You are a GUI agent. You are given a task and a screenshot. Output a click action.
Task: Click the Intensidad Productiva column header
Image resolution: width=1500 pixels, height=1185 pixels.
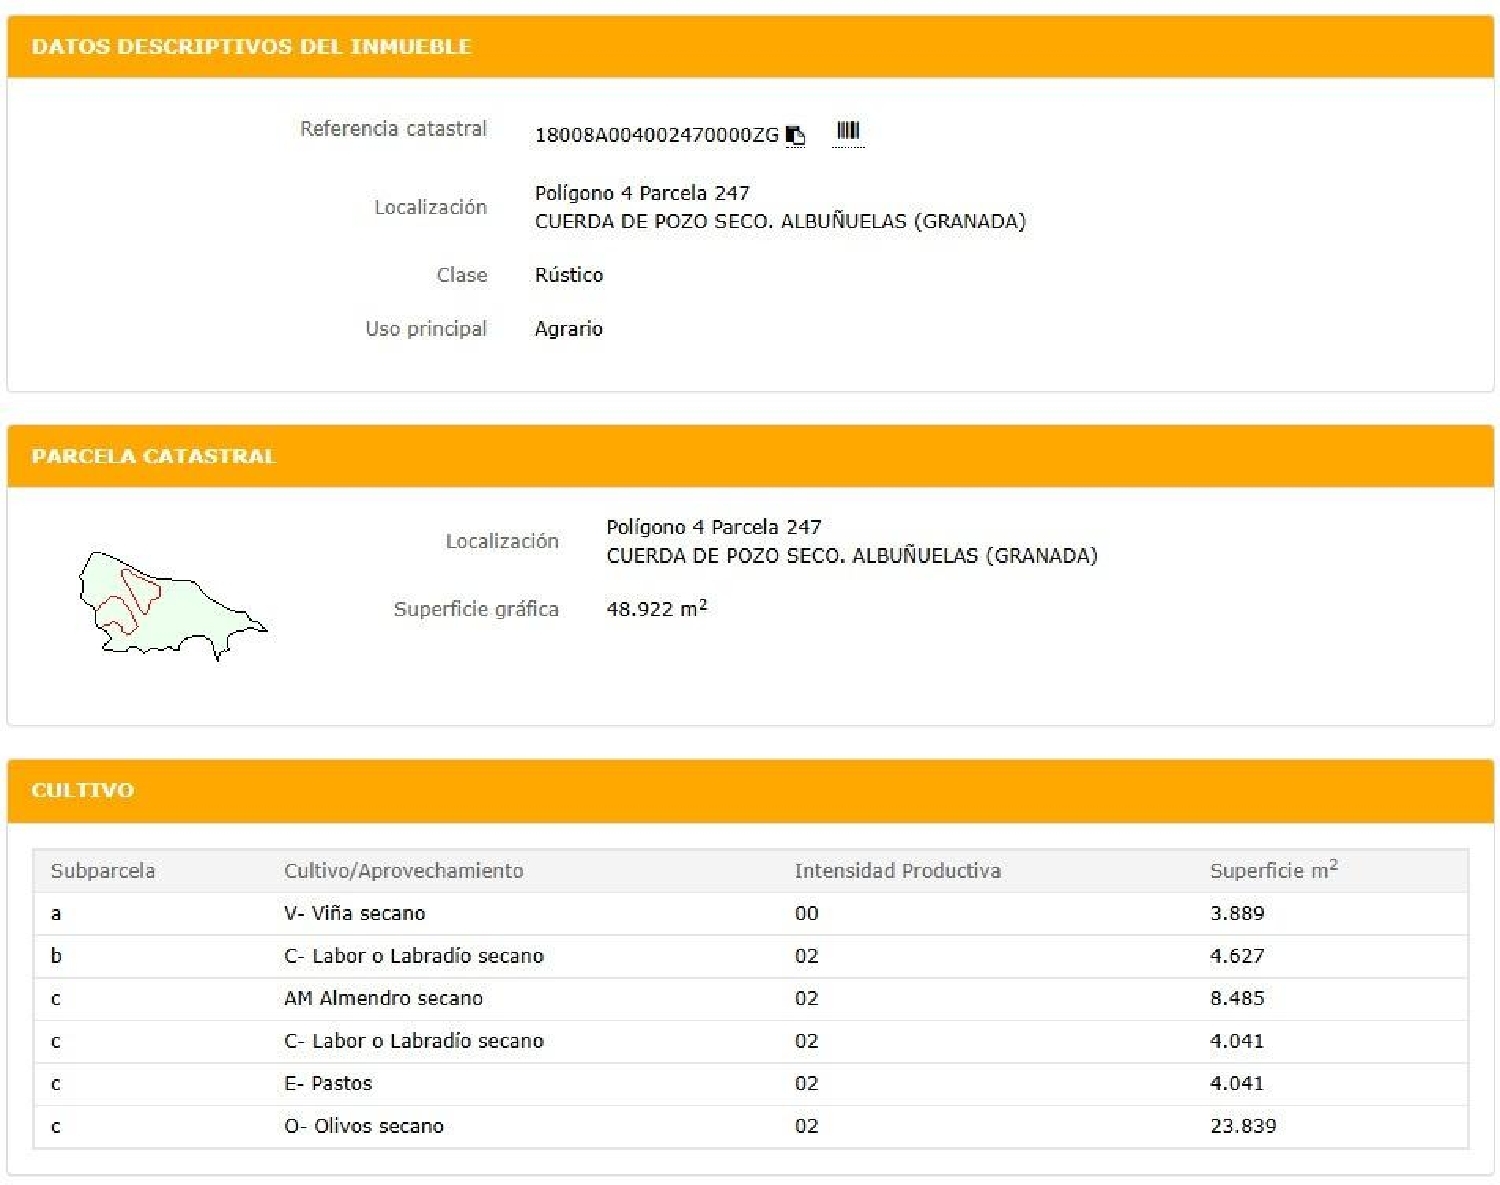(897, 871)
